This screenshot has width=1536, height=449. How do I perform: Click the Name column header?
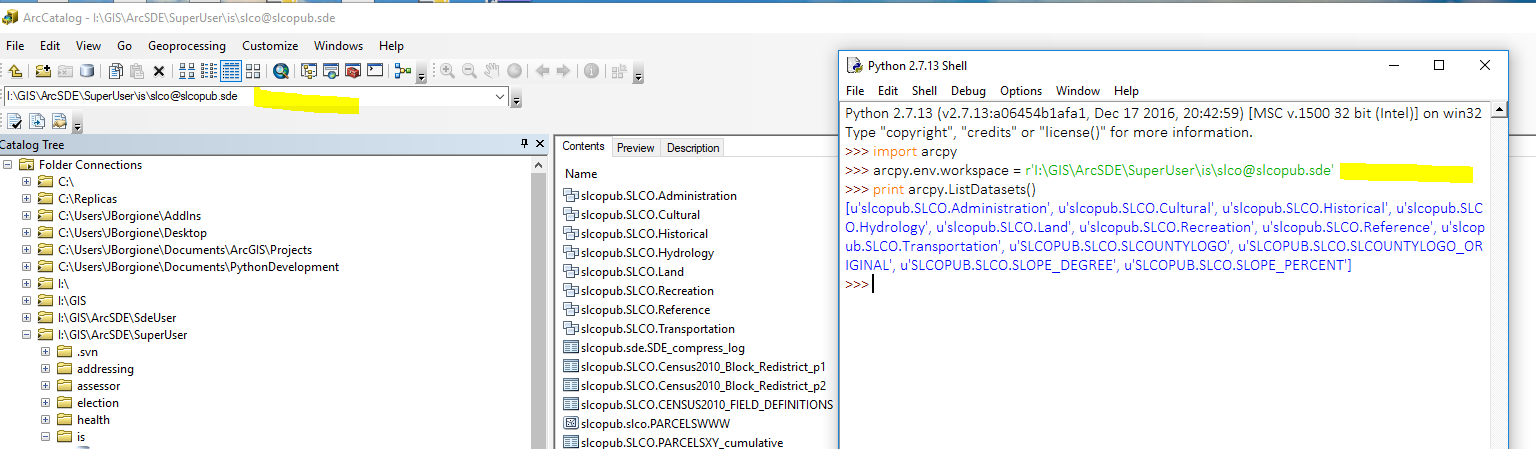pyautogui.click(x=581, y=174)
